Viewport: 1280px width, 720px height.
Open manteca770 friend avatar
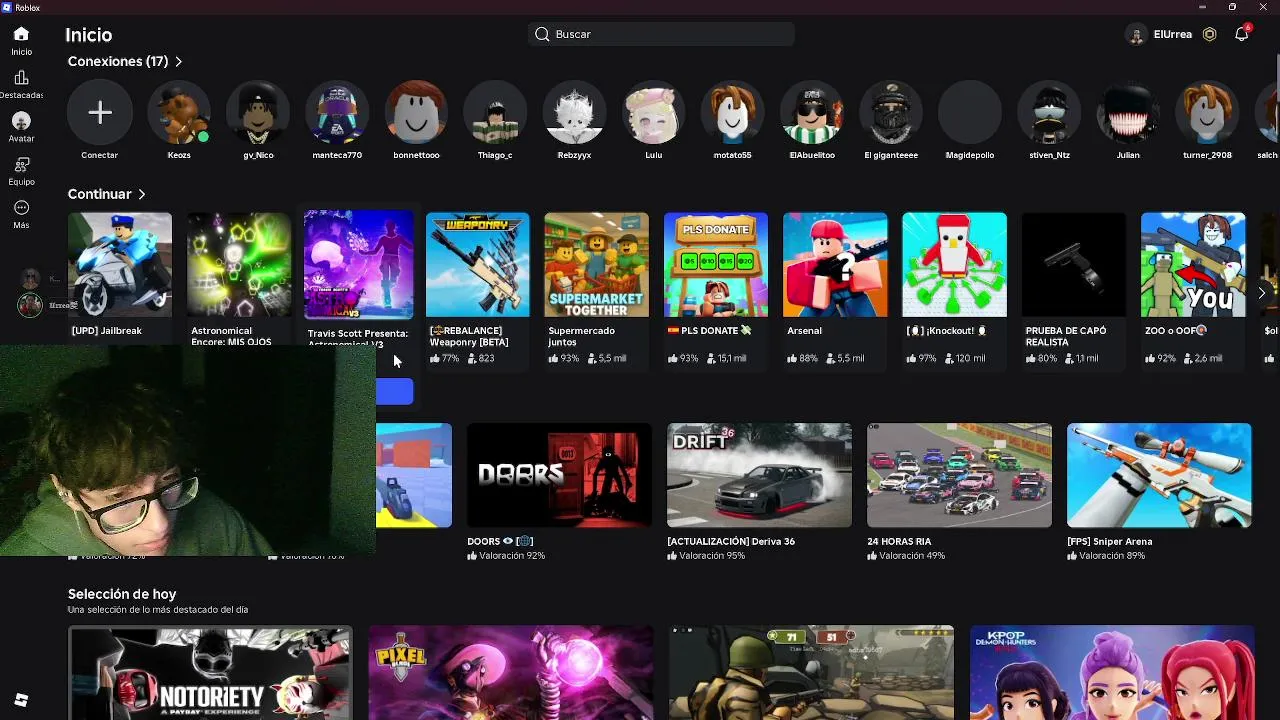(x=337, y=113)
